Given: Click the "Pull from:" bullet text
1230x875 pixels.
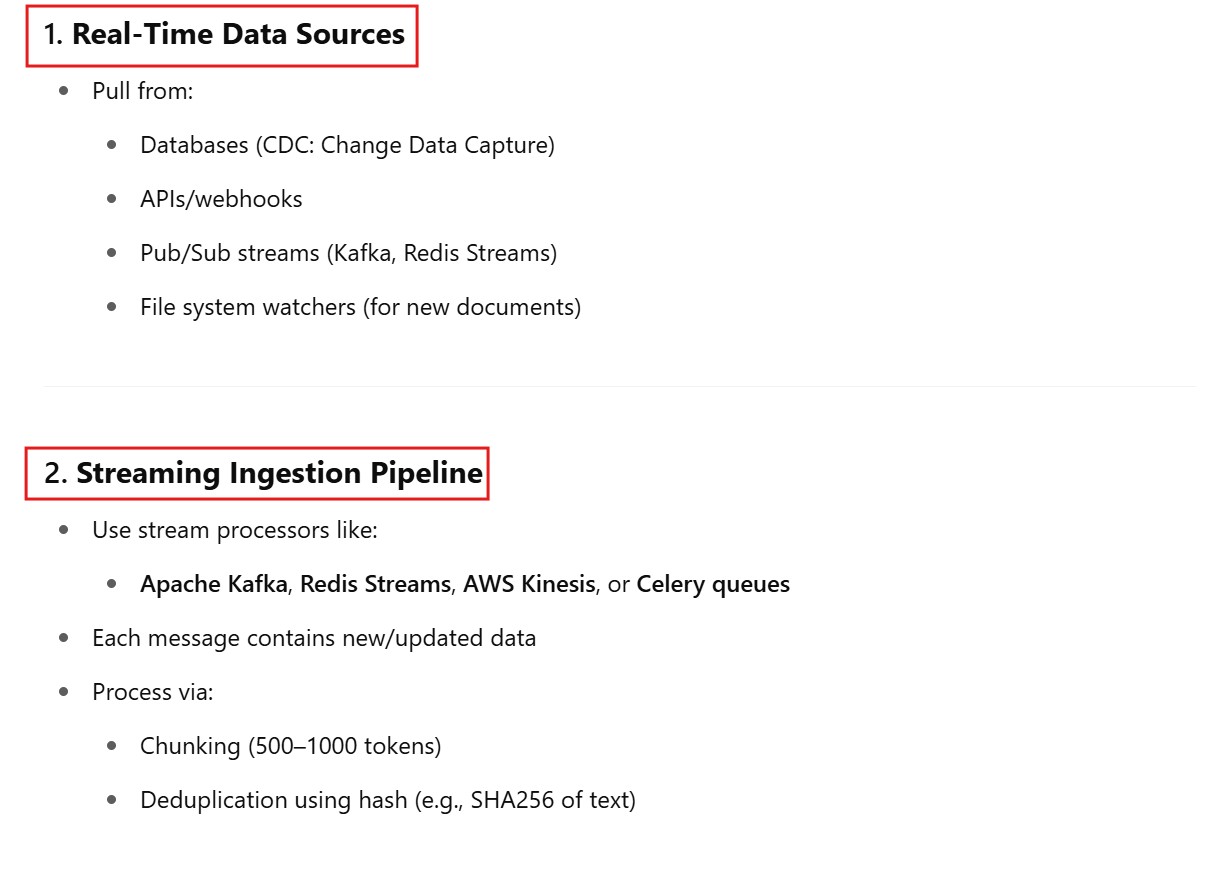Looking at the screenshot, I should pyautogui.click(x=142, y=91).
